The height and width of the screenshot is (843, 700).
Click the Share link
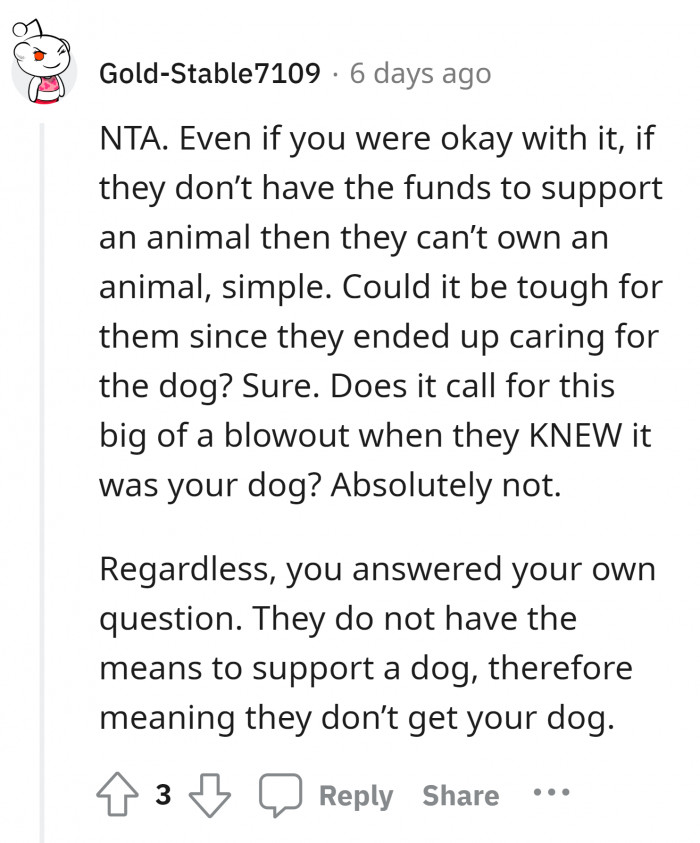[x=459, y=795]
